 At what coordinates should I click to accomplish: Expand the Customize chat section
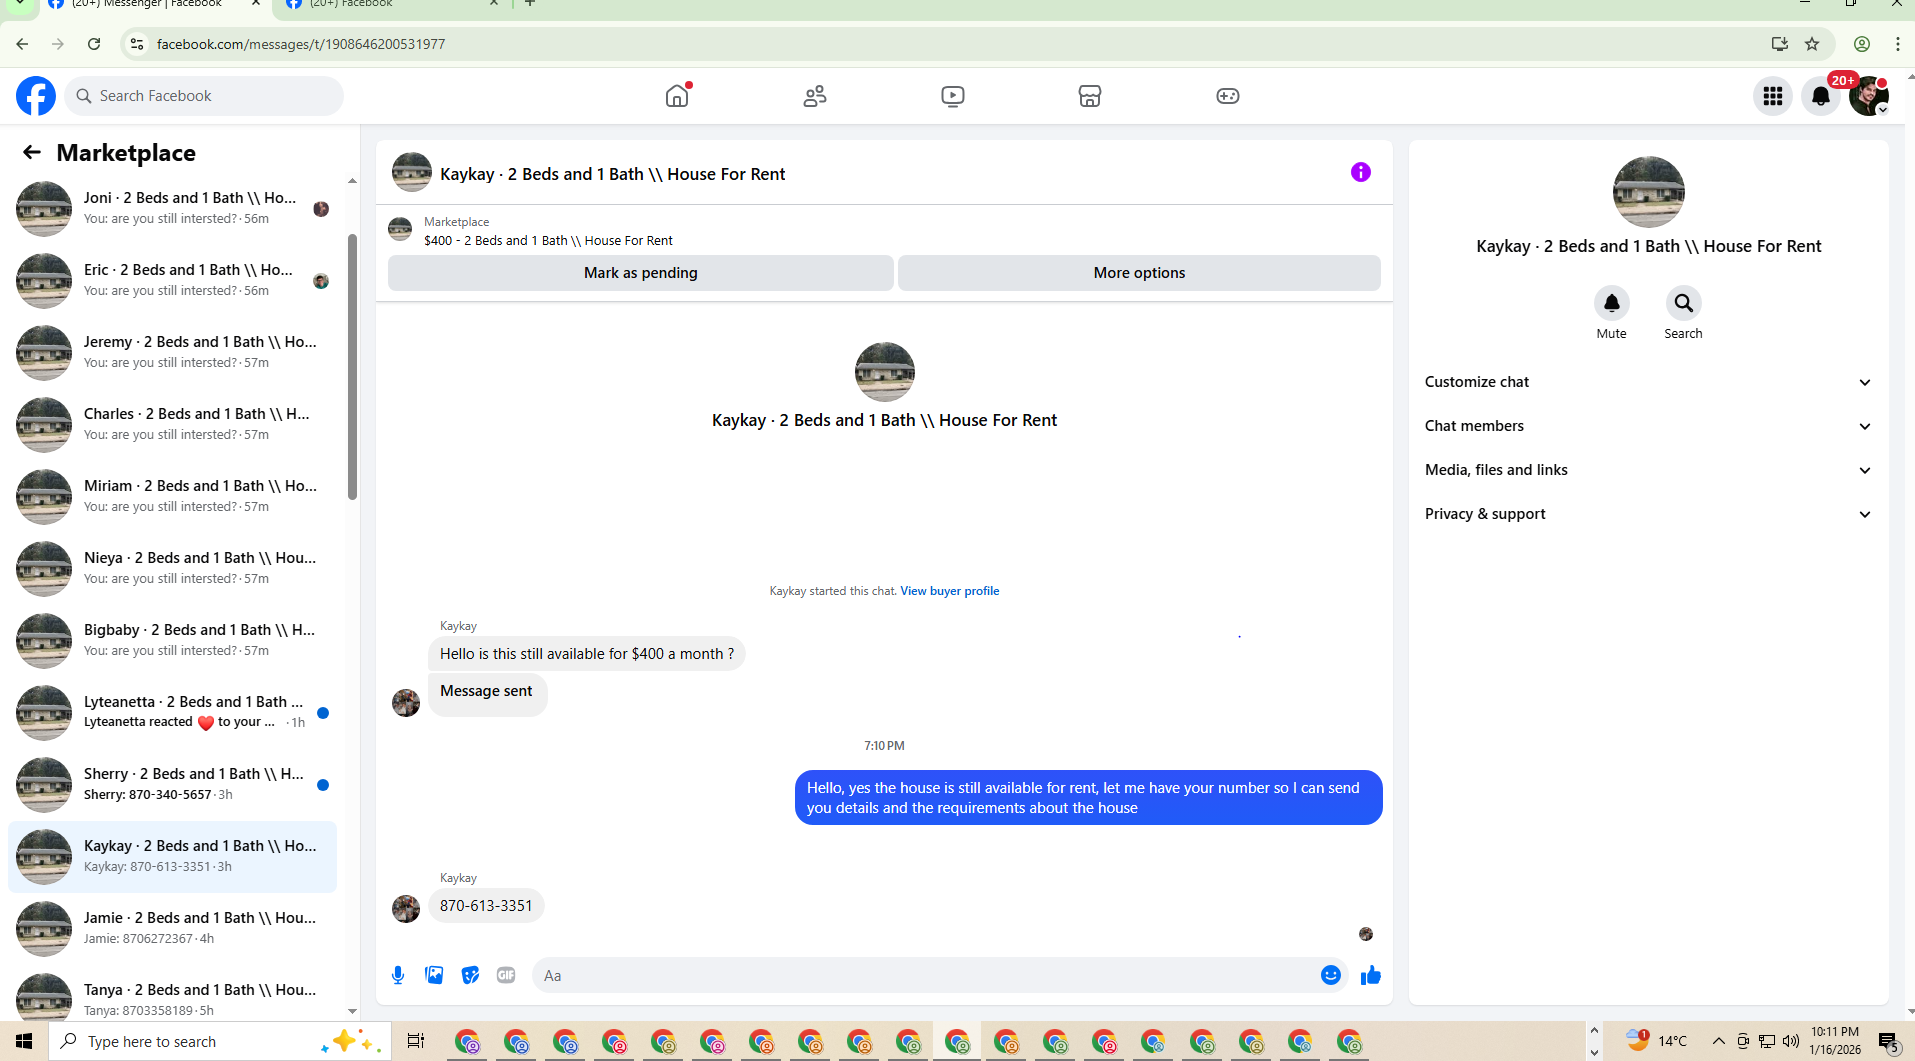point(1648,382)
